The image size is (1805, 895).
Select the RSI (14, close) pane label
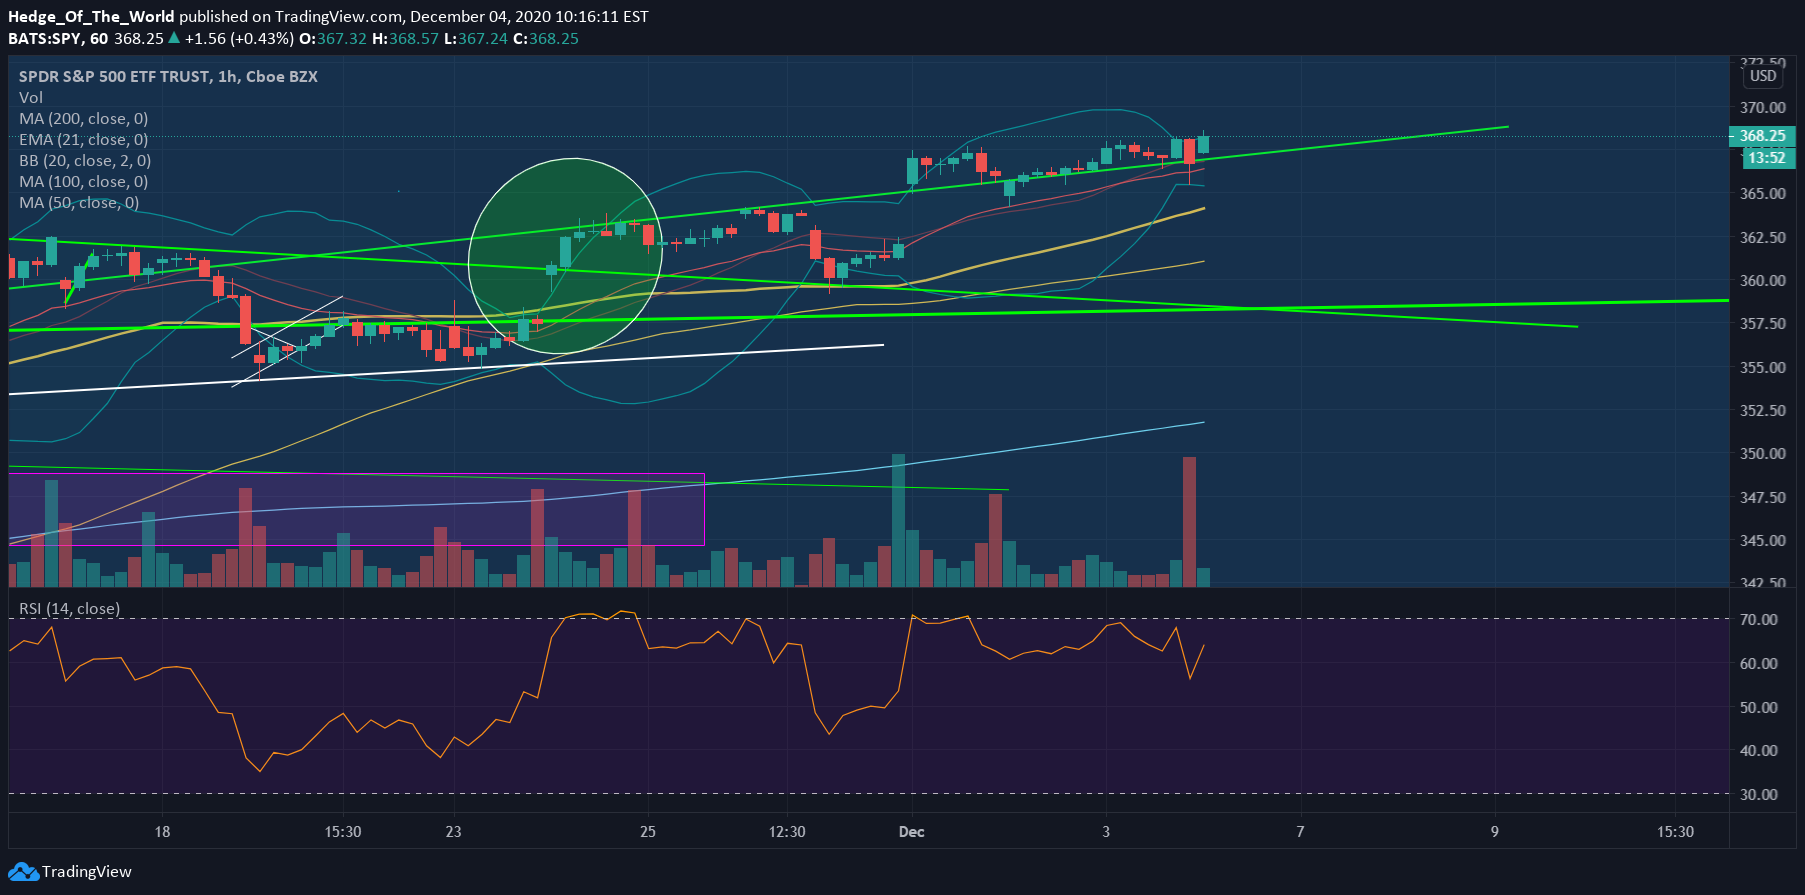click(70, 609)
